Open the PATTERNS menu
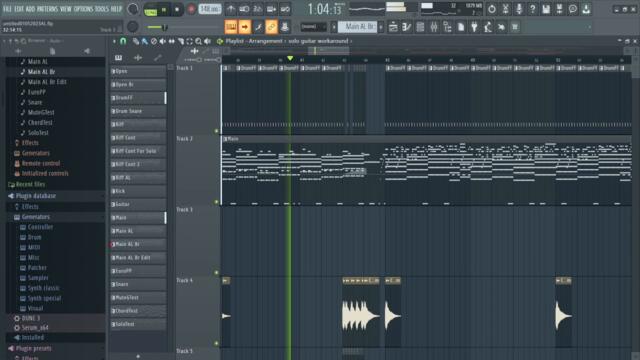Viewport: 640px width, 360px height. [48, 9]
